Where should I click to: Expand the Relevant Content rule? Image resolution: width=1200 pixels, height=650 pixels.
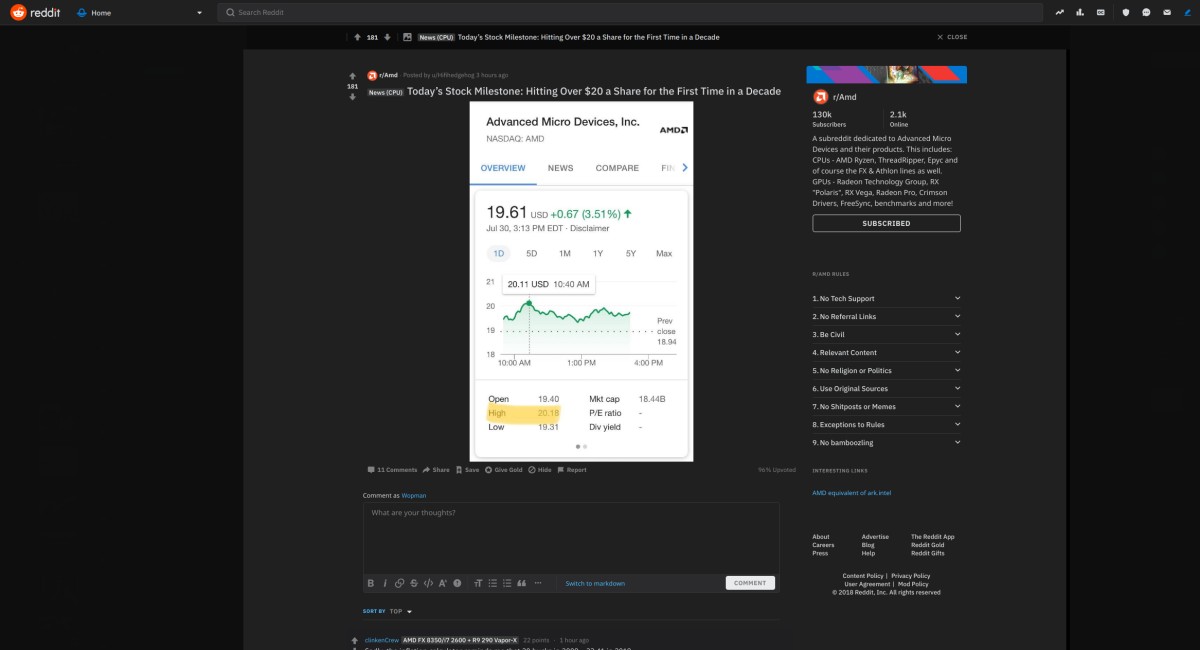[x=886, y=352]
